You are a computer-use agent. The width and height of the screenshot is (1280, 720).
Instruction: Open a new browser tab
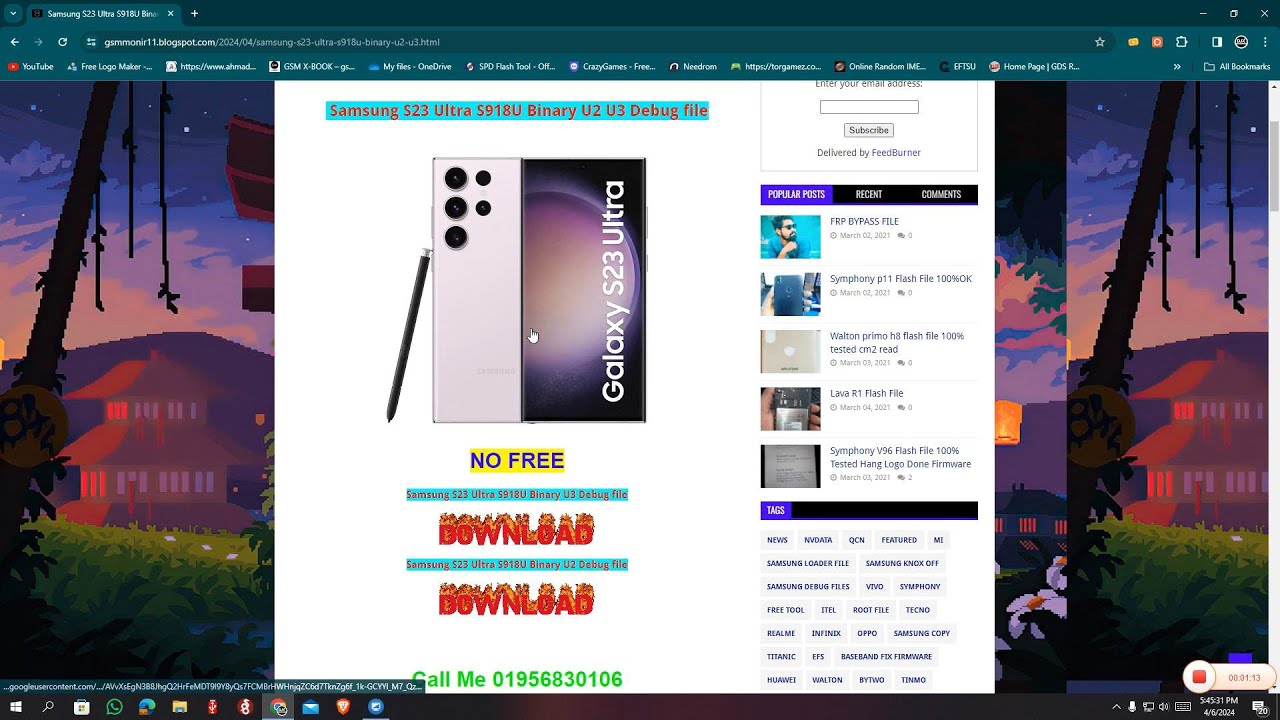click(194, 14)
